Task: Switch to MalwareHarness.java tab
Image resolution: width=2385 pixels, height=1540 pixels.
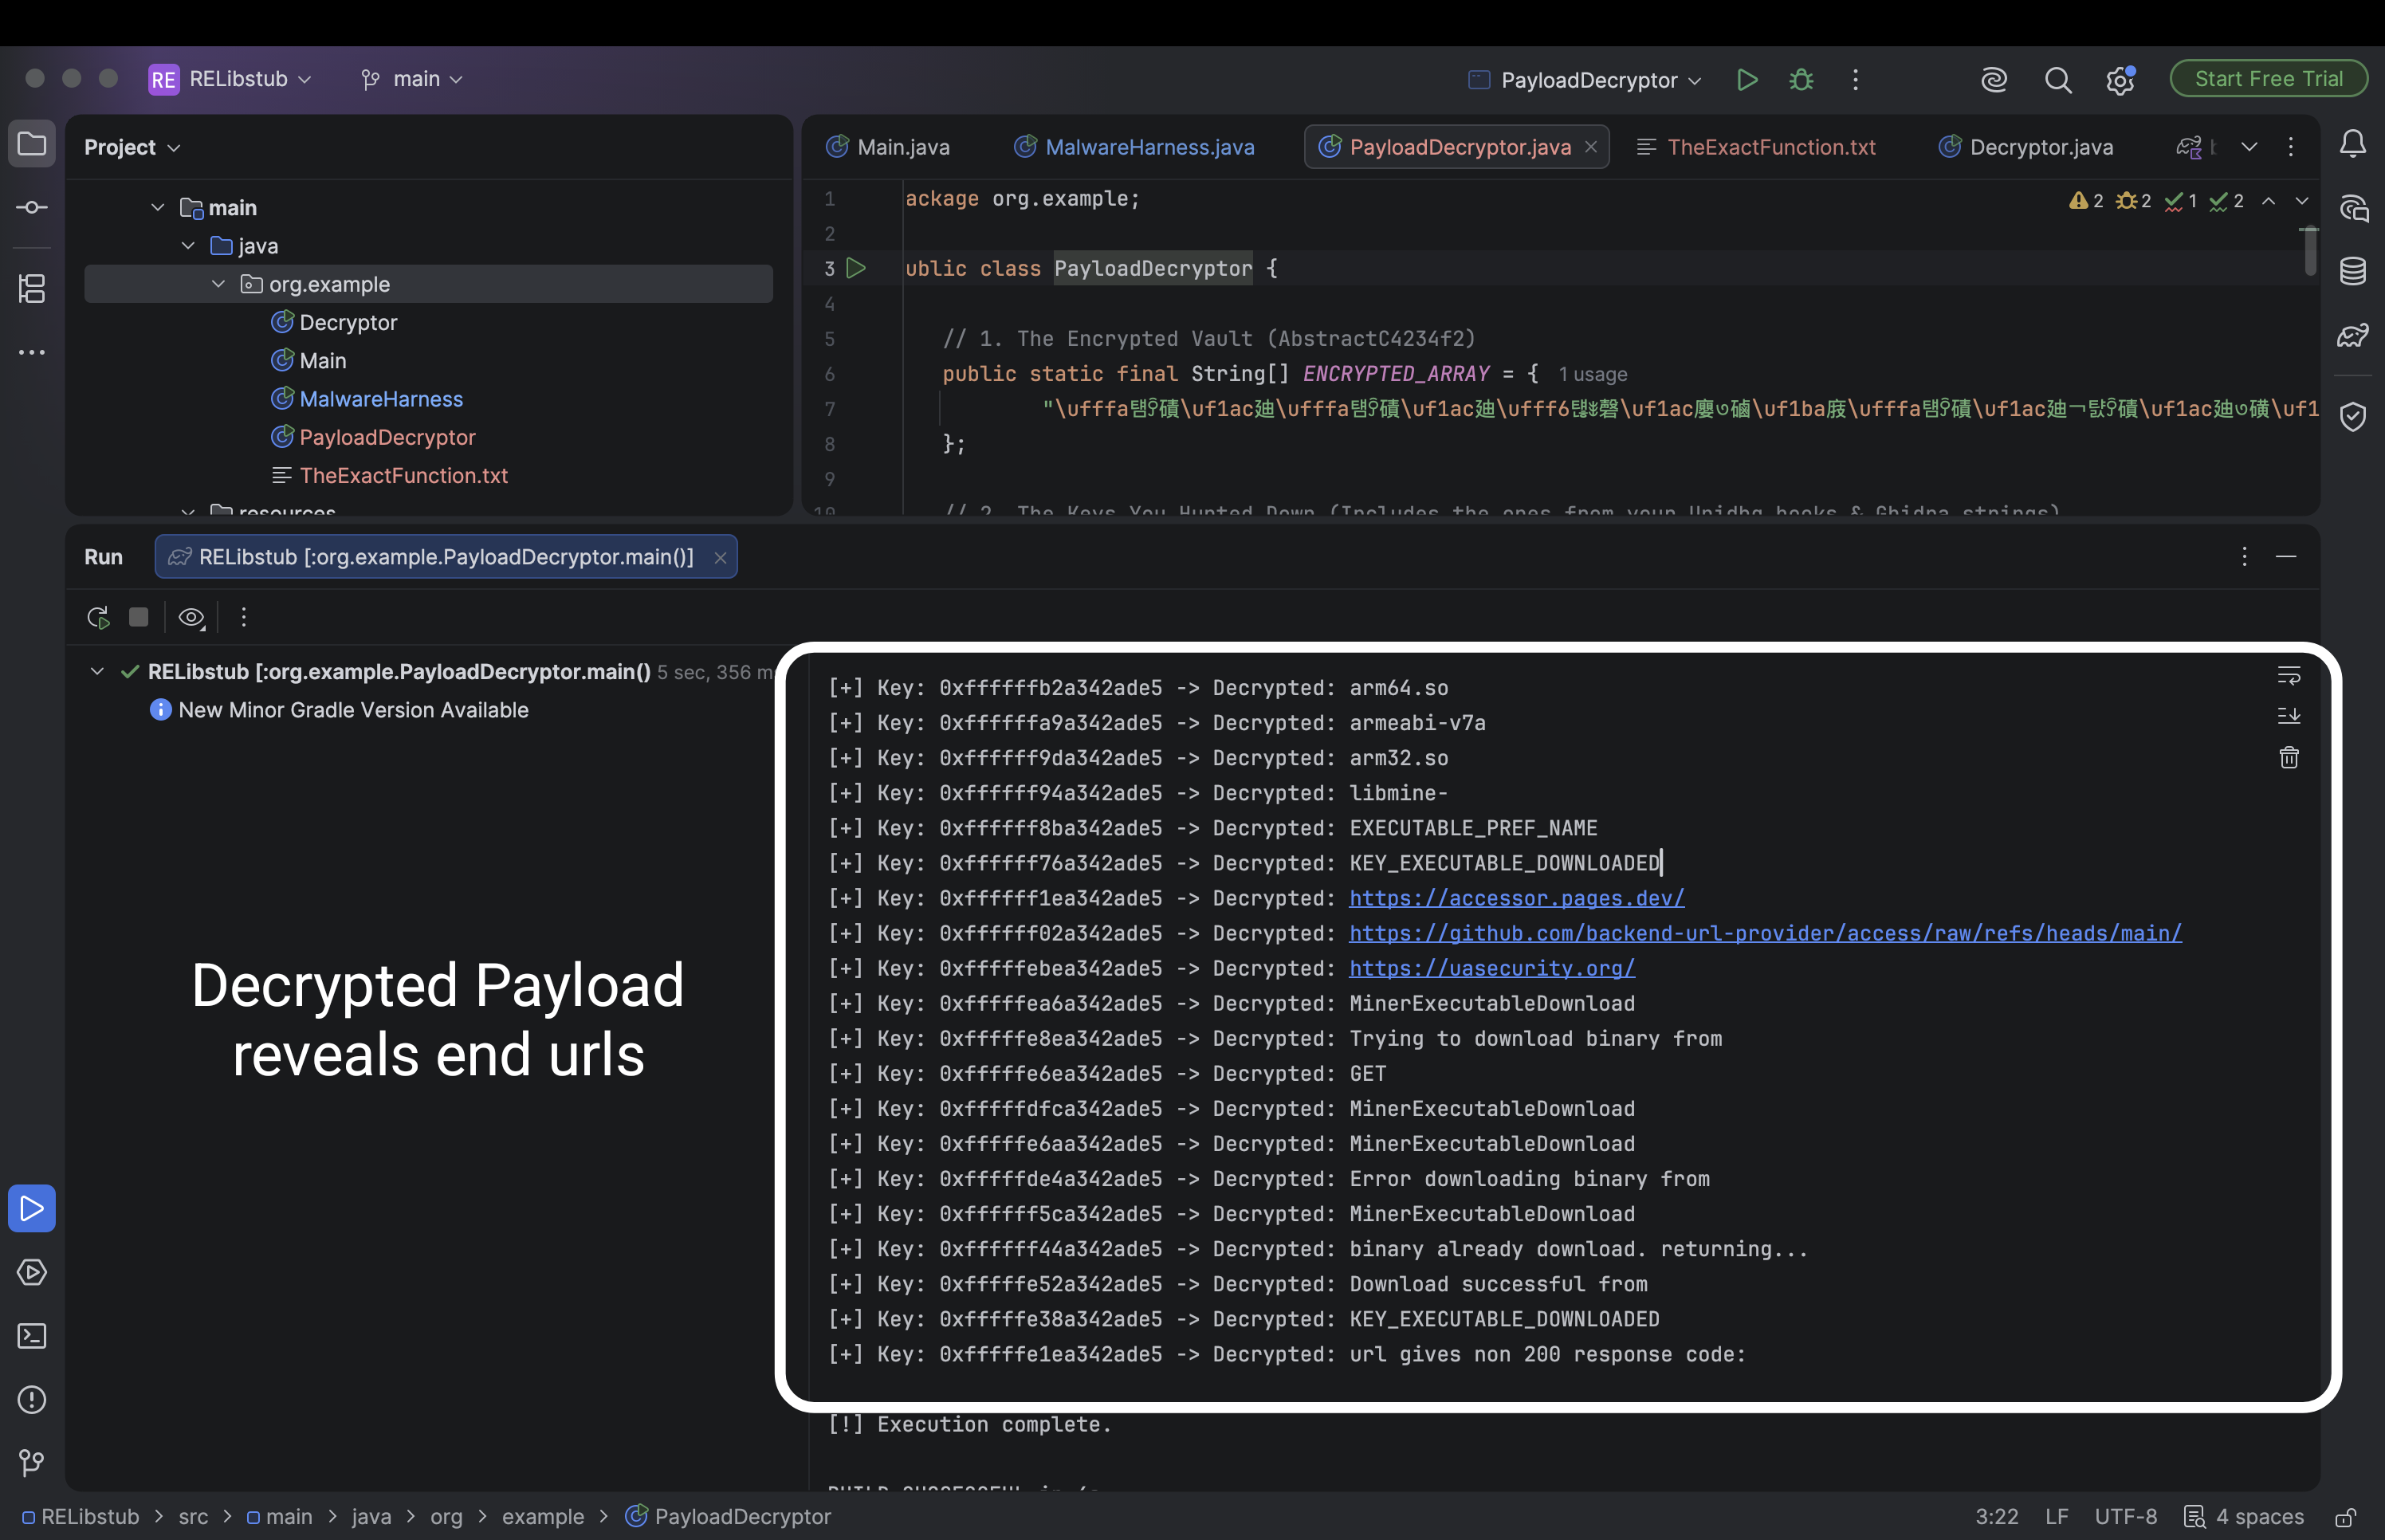Action: (1134, 147)
